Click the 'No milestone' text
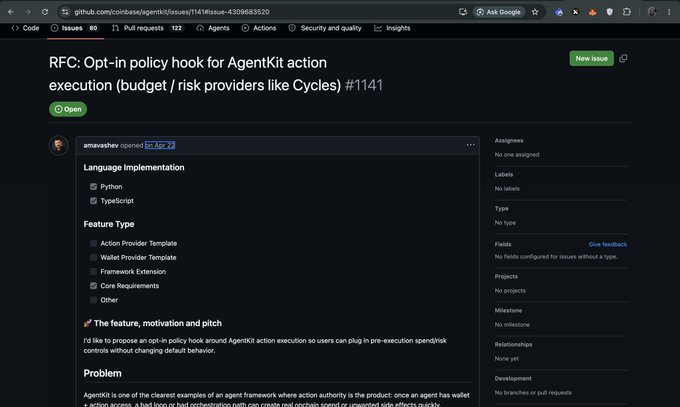Viewport: 680px width, 407px height. [x=512, y=325]
